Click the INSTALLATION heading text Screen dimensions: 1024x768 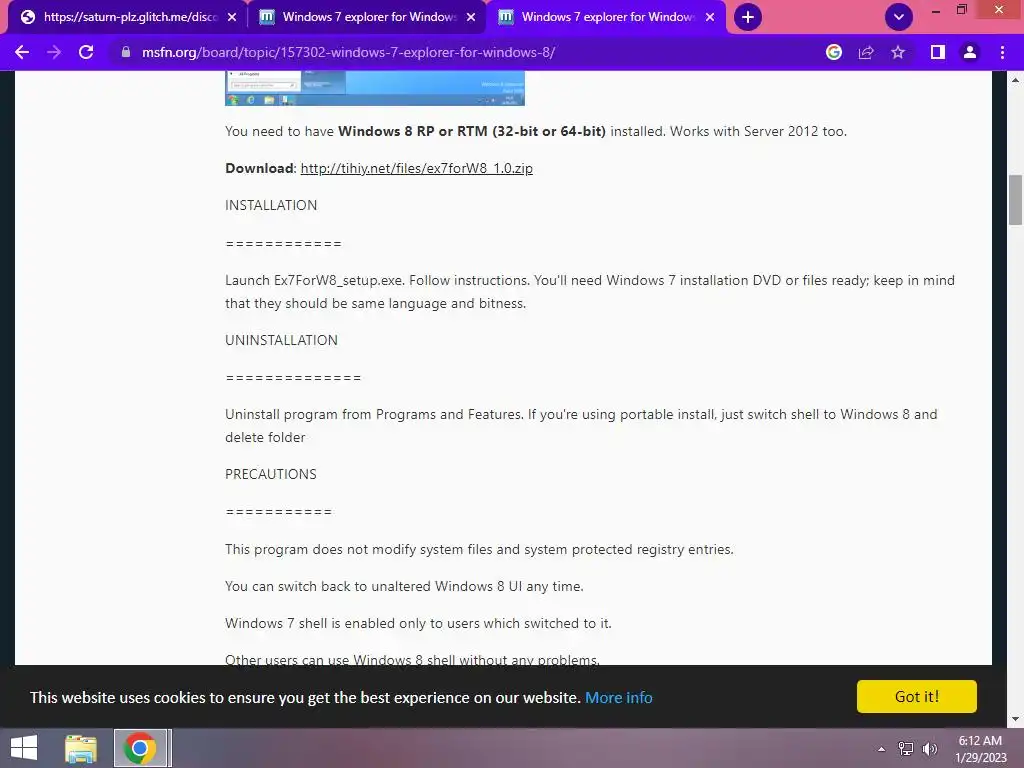[271, 205]
